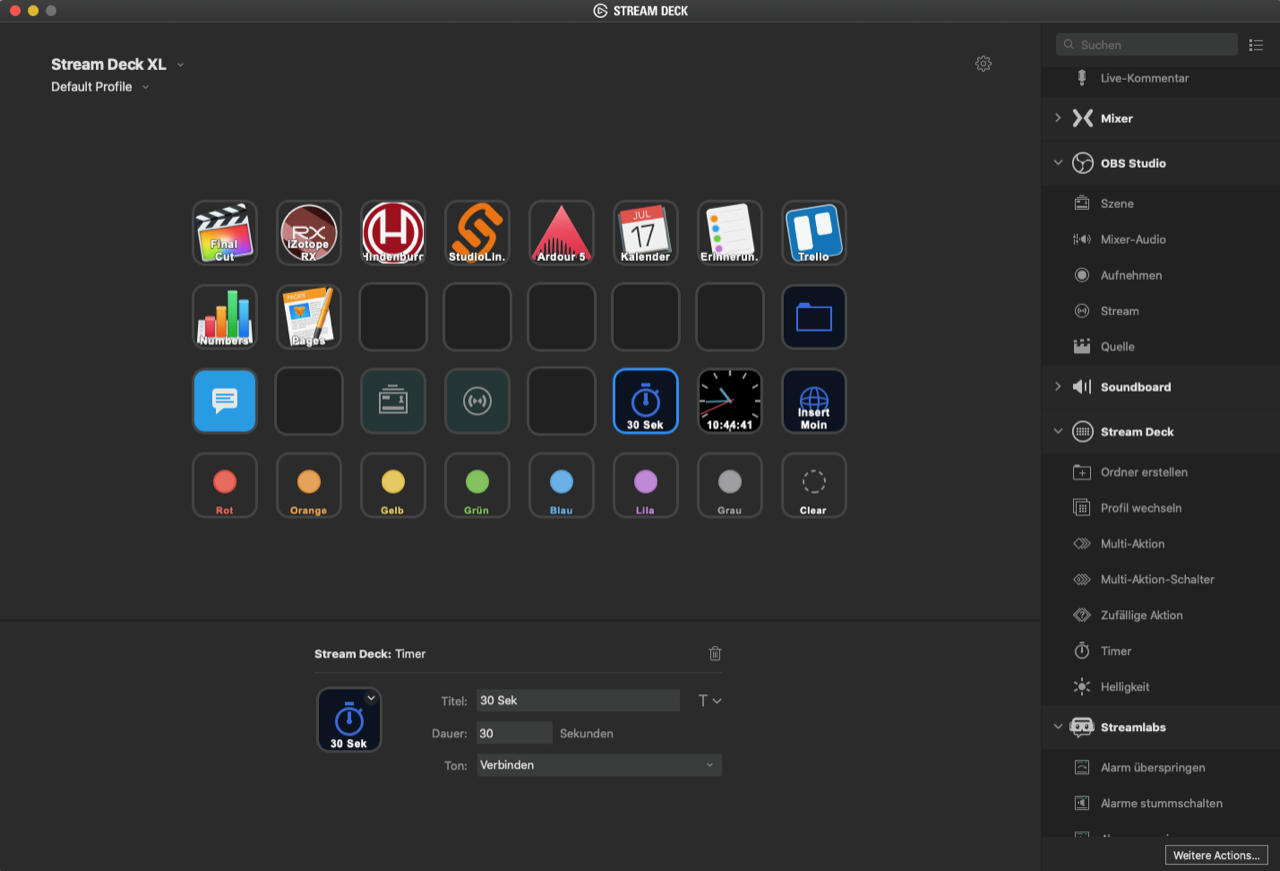Viewport: 1280px width, 871px height.
Task: Click the red Rot color key
Action: [x=224, y=485]
